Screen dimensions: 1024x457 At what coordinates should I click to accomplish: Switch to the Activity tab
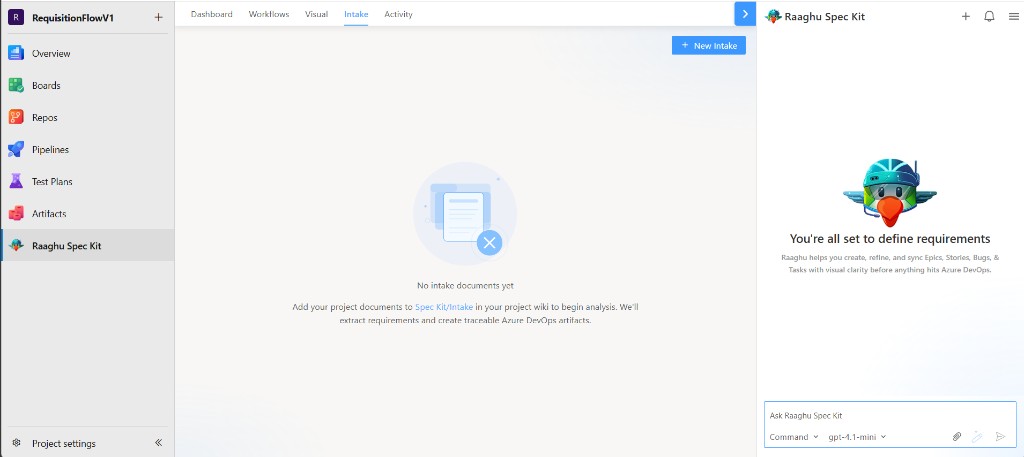coord(398,14)
